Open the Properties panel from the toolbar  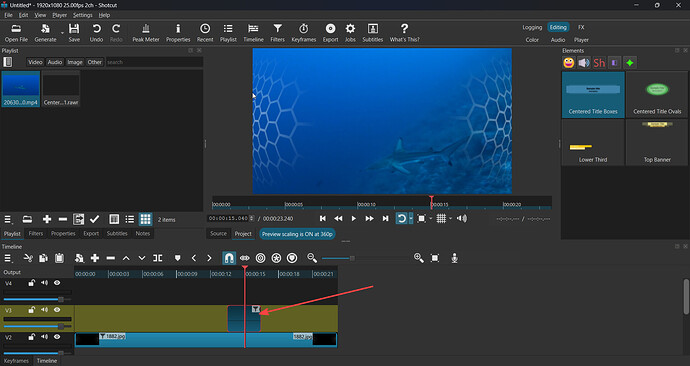[x=178, y=33]
